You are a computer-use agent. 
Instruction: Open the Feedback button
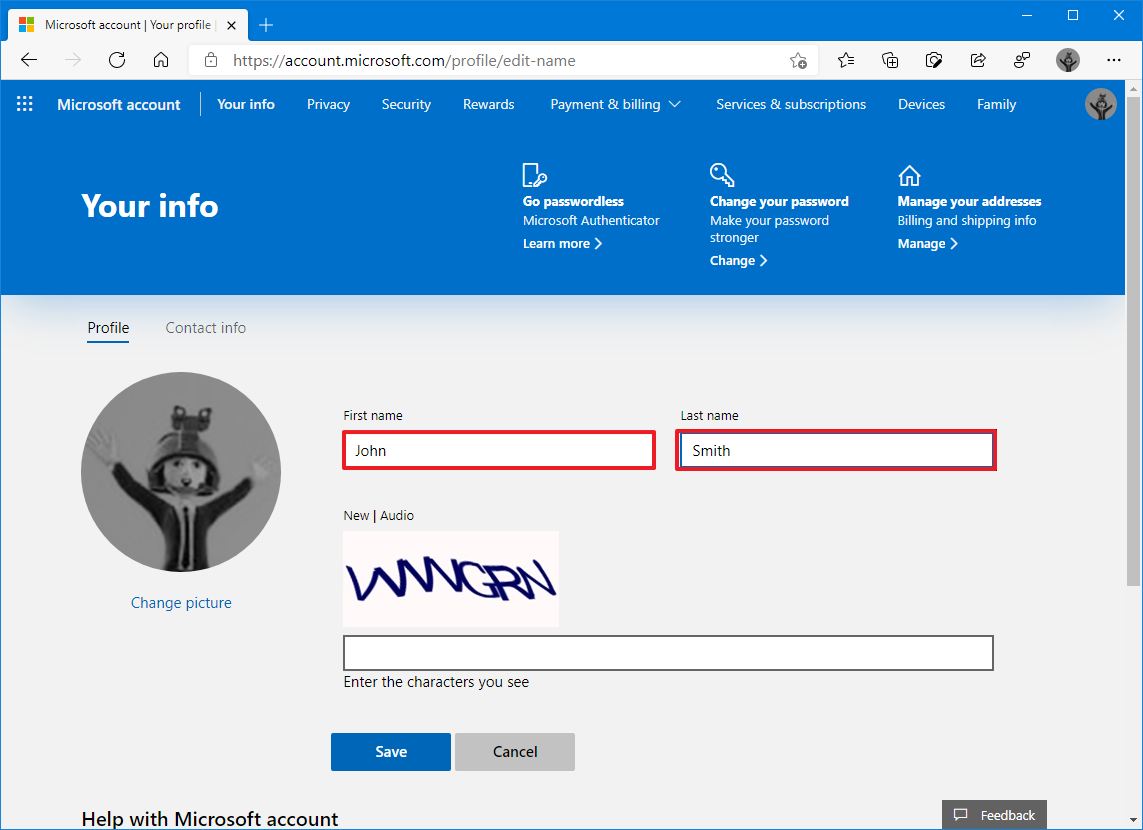(x=994, y=815)
